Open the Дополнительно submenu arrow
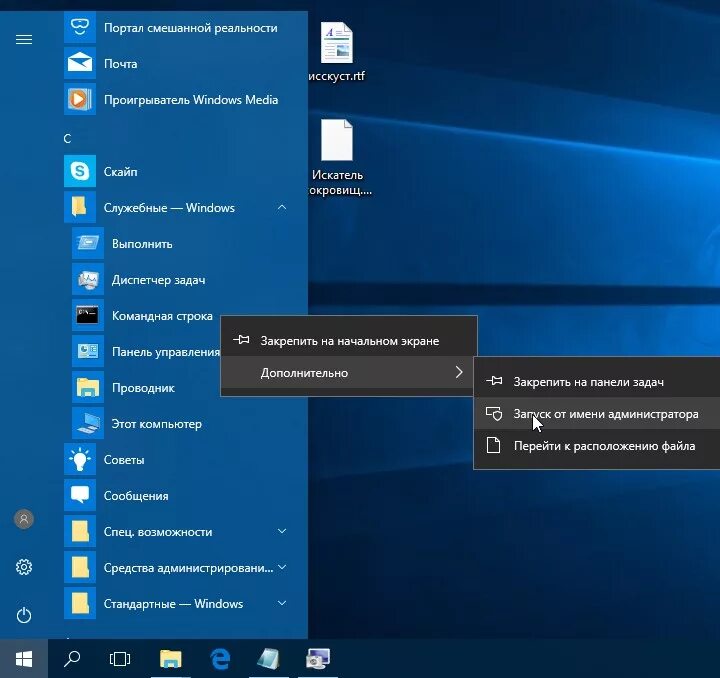 459,372
